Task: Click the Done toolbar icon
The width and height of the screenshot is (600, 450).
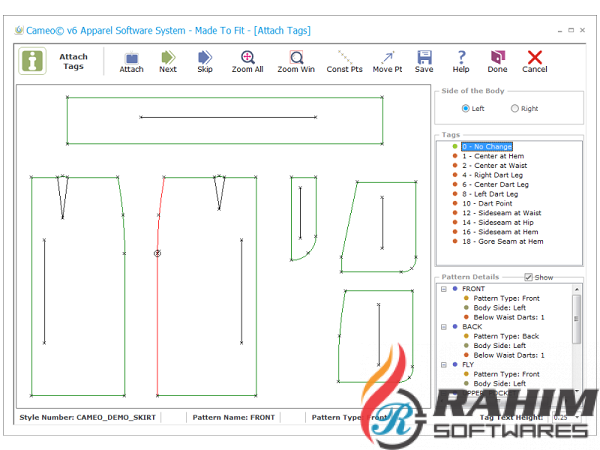Action: 497,62
